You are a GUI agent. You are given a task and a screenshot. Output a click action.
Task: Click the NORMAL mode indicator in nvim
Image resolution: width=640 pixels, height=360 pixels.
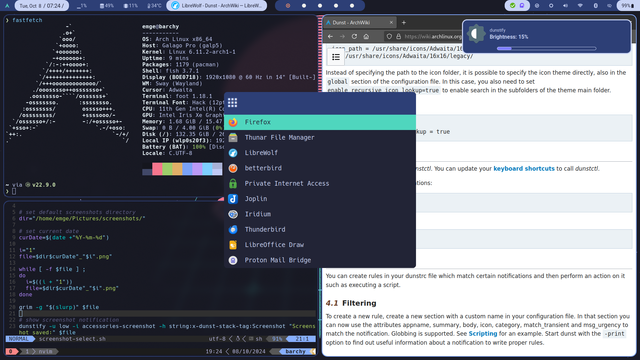(19, 339)
